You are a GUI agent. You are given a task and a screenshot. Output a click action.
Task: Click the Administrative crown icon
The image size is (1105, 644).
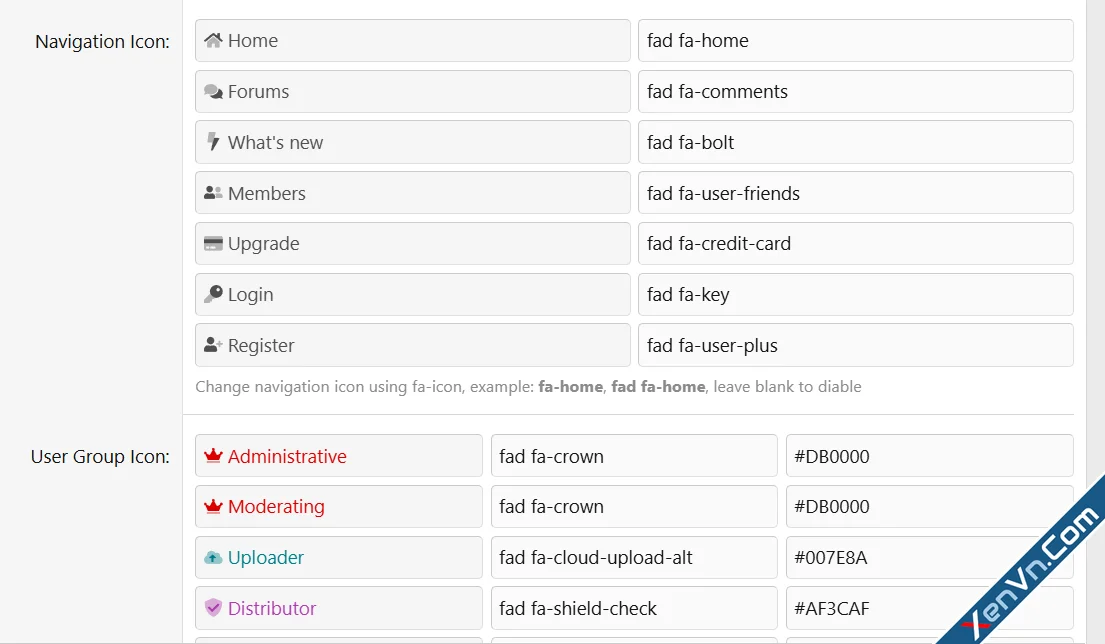click(213, 456)
